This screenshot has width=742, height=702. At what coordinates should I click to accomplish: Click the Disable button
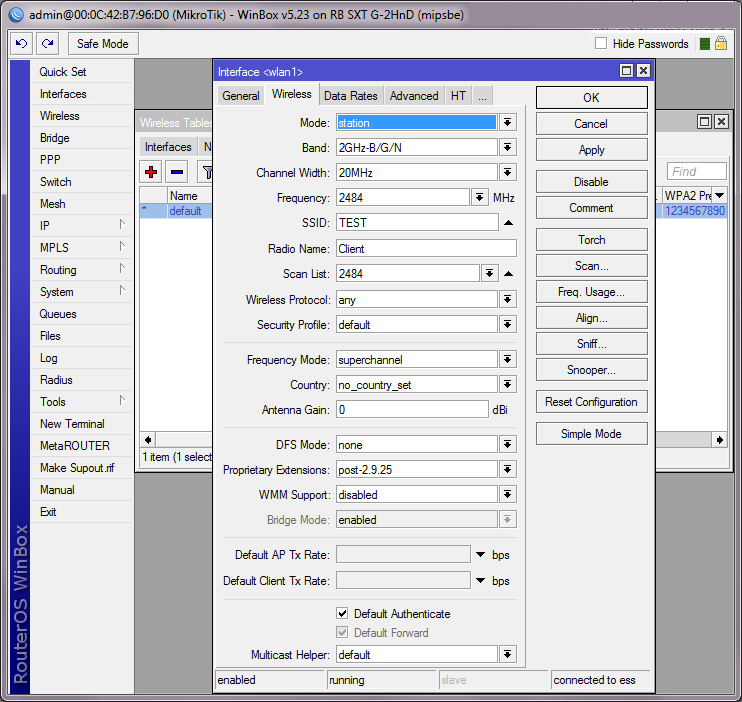(592, 182)
